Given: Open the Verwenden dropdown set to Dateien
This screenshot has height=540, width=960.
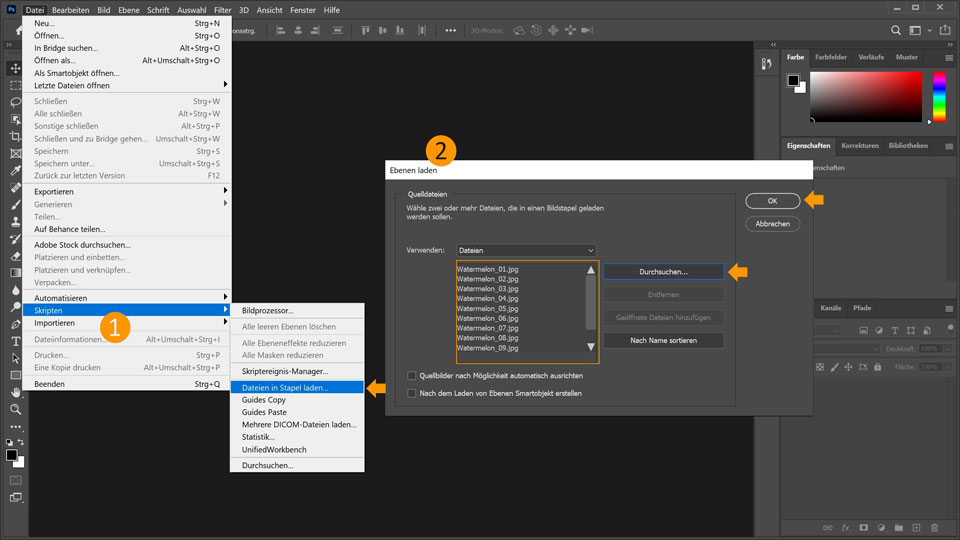Looking at the screenshot, I should pyautogui.click(x=526, y=250).
